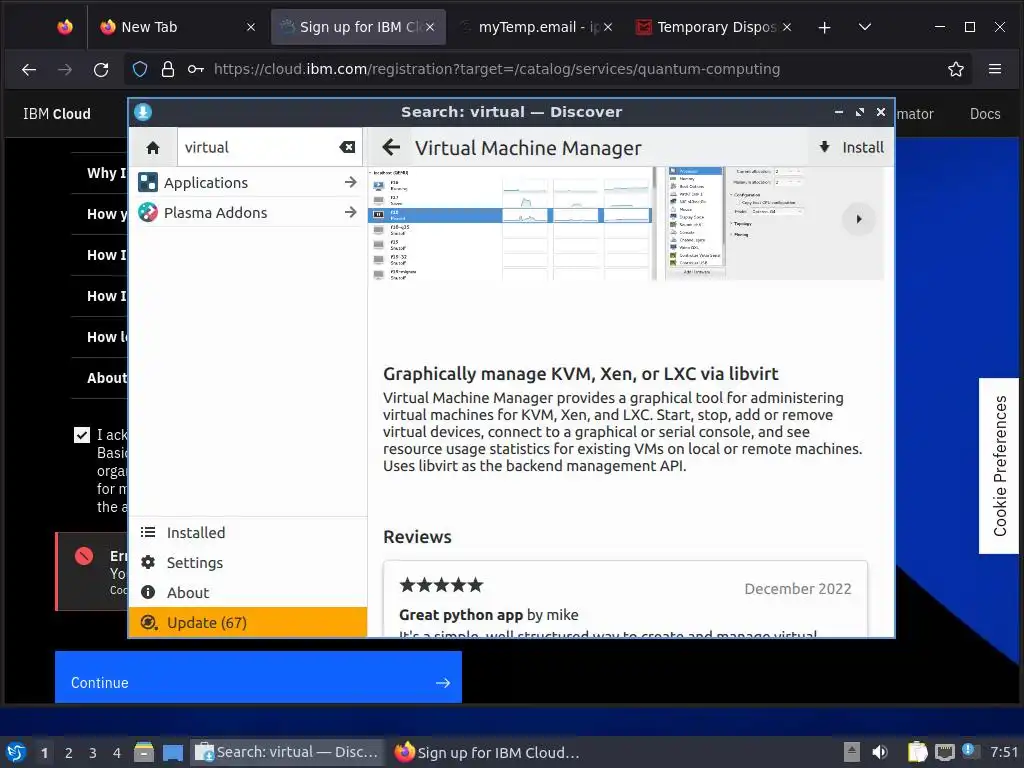
Task: Click the clock showing 7:51
Action: pyautogui.click(x=1004, y=752)
